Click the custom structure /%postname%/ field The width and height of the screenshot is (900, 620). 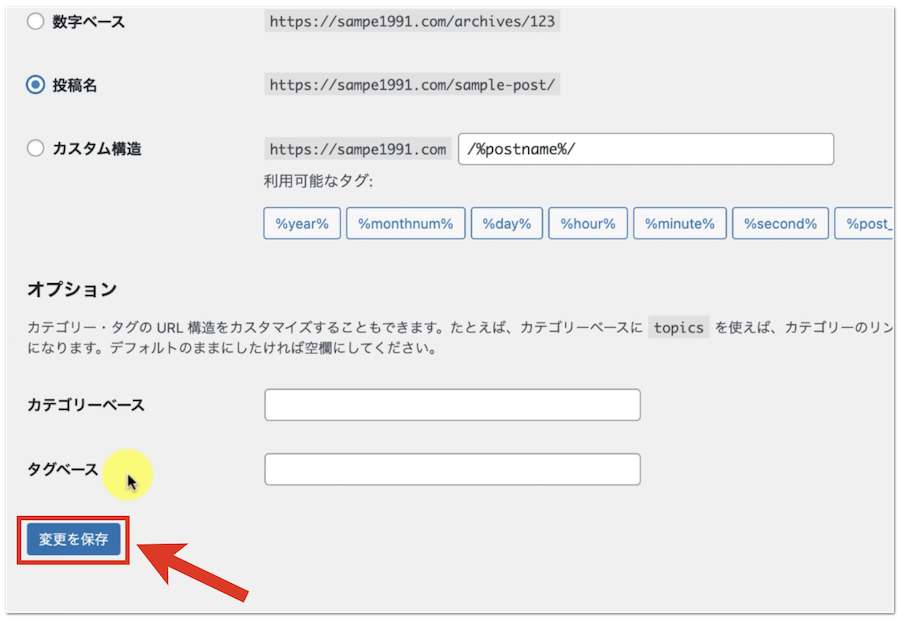[645, 149]
